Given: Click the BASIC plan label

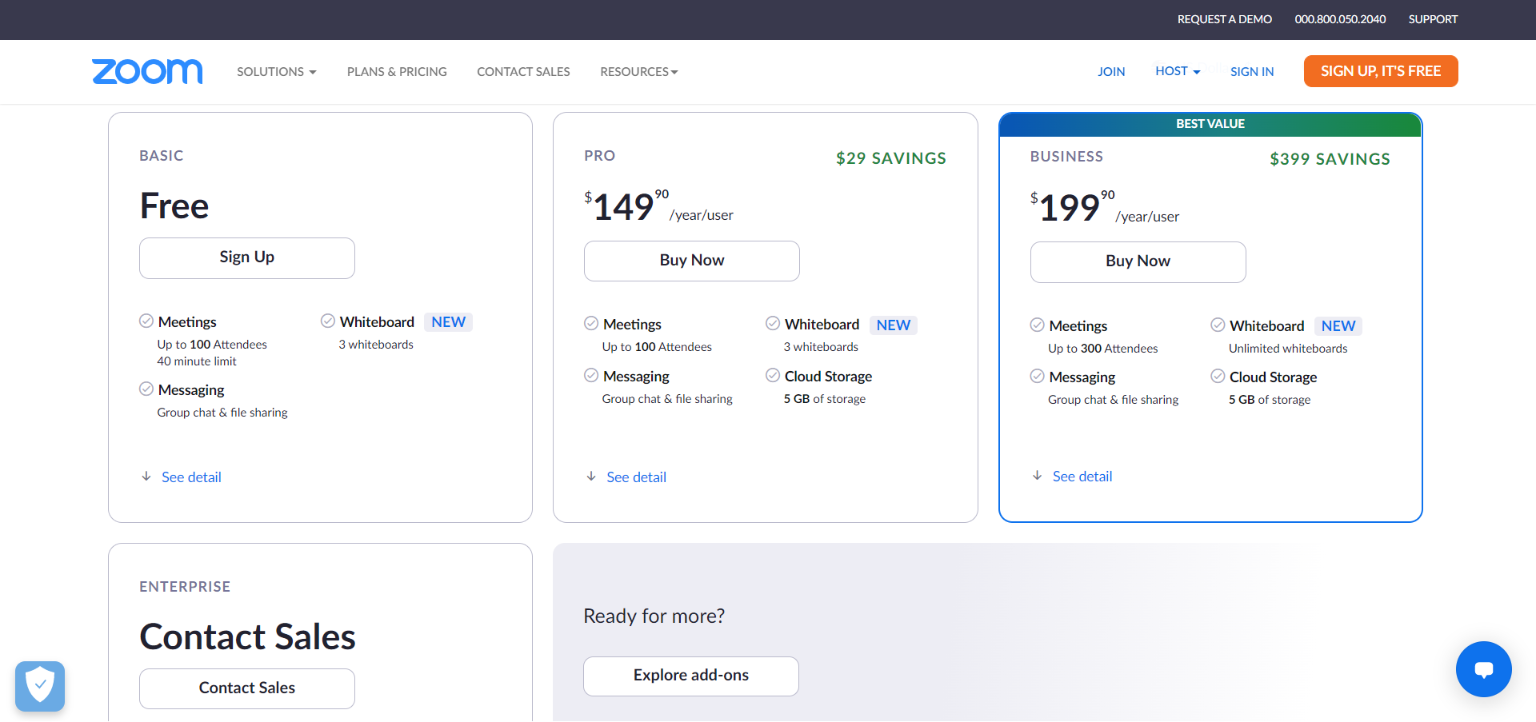Looking at the screenshot, I should pos(162,156).
